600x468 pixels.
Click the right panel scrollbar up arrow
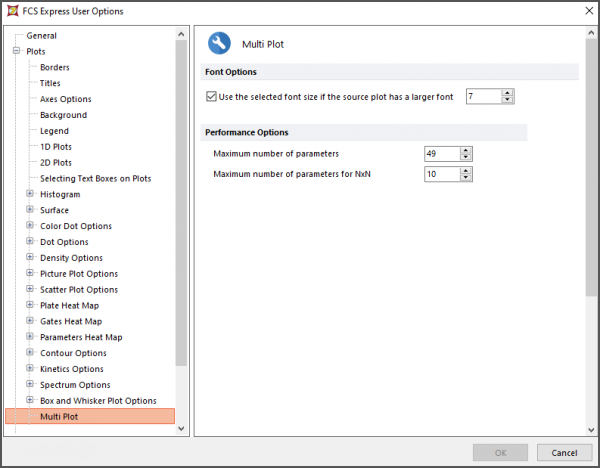[591, 33]
